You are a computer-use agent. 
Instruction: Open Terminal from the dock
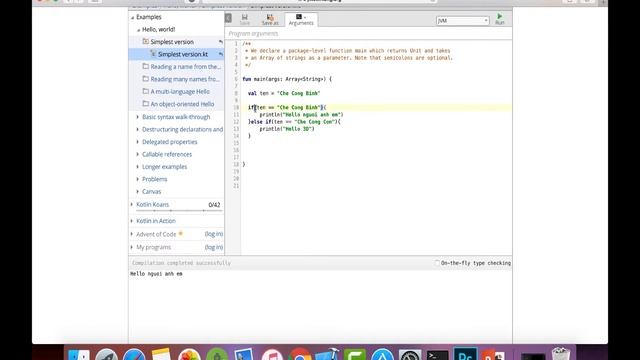click(437, 354)
